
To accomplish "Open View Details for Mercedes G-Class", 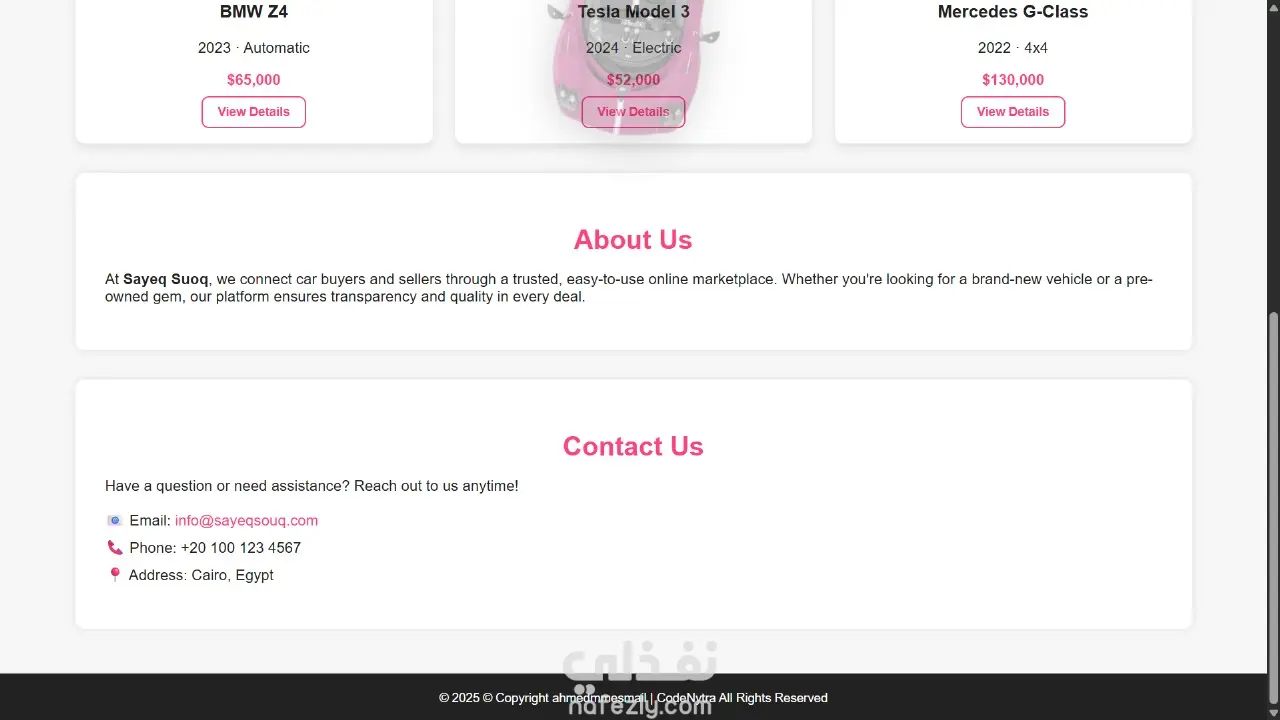I will (x=1013, y=112).
